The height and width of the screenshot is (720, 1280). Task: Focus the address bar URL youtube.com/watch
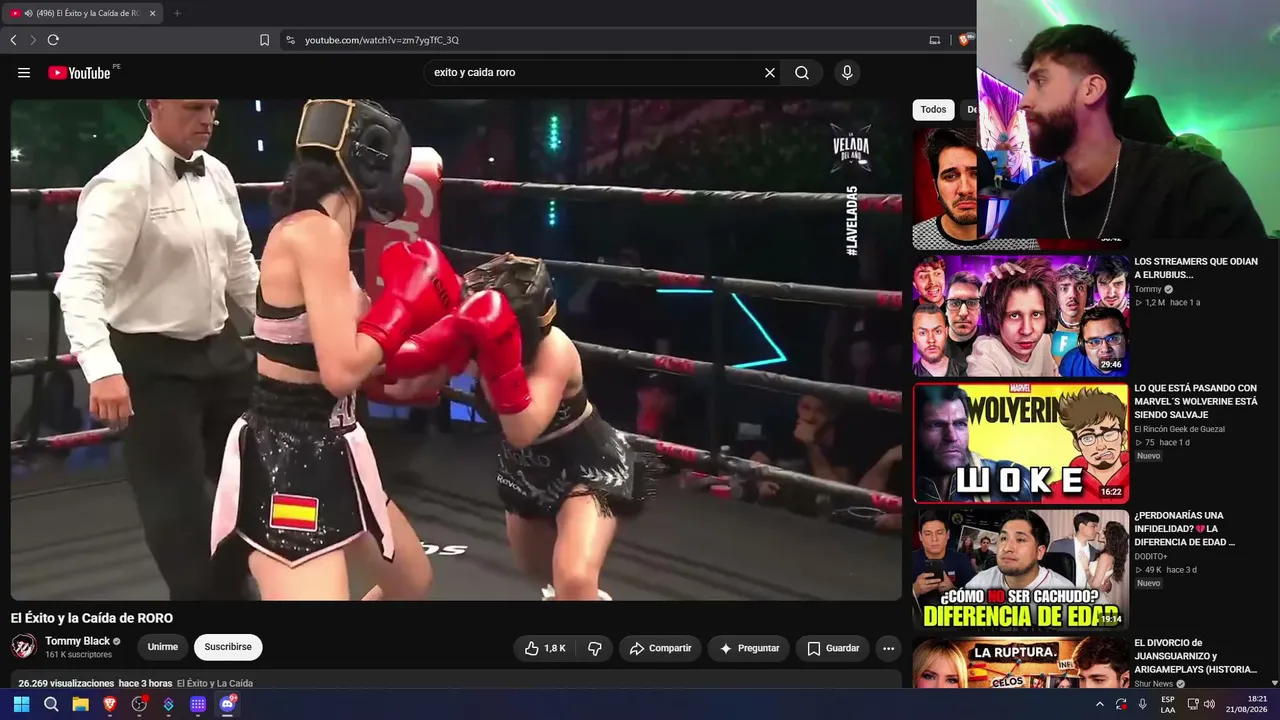(382, 40)
